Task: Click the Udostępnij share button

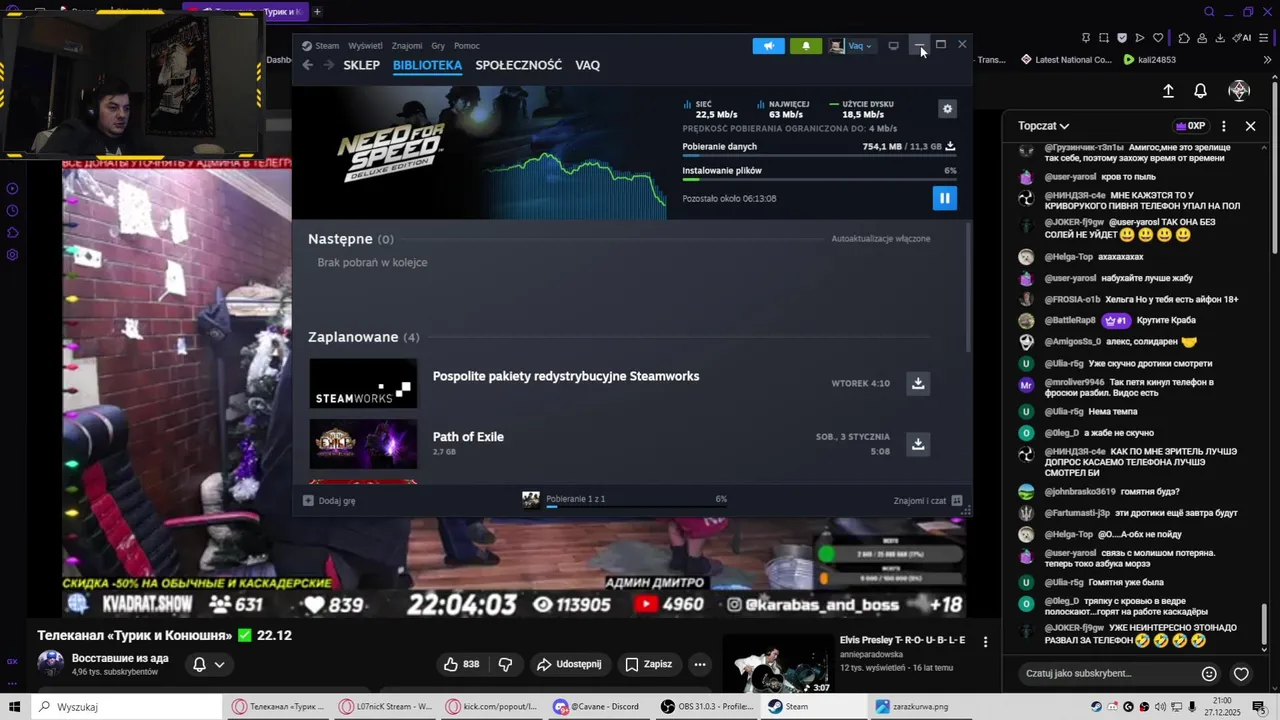Action: 569,664
